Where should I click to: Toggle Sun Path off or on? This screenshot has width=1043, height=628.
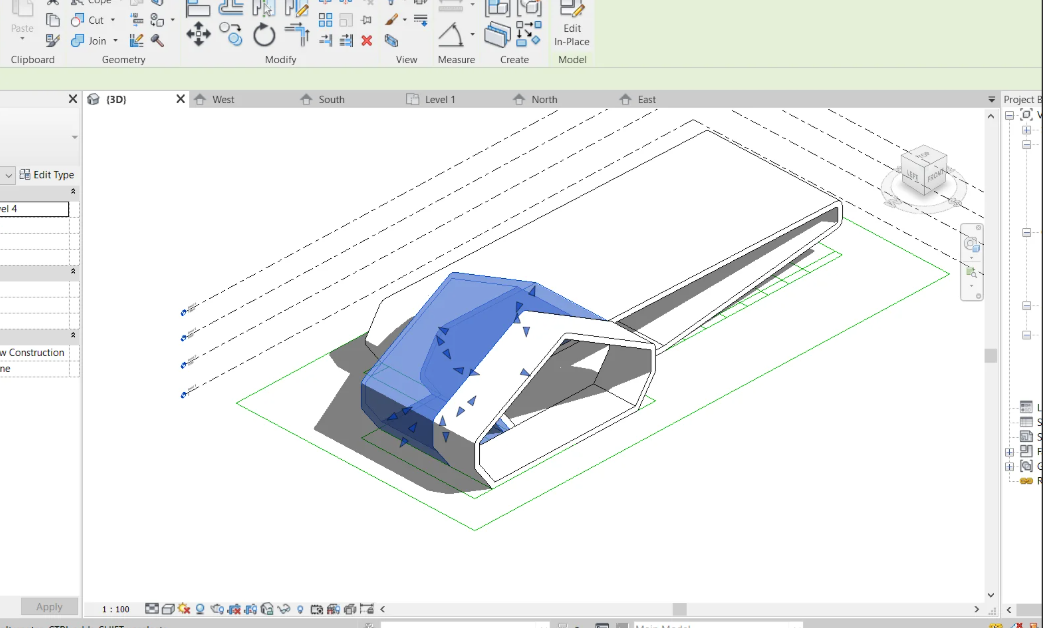coord(184,609)
